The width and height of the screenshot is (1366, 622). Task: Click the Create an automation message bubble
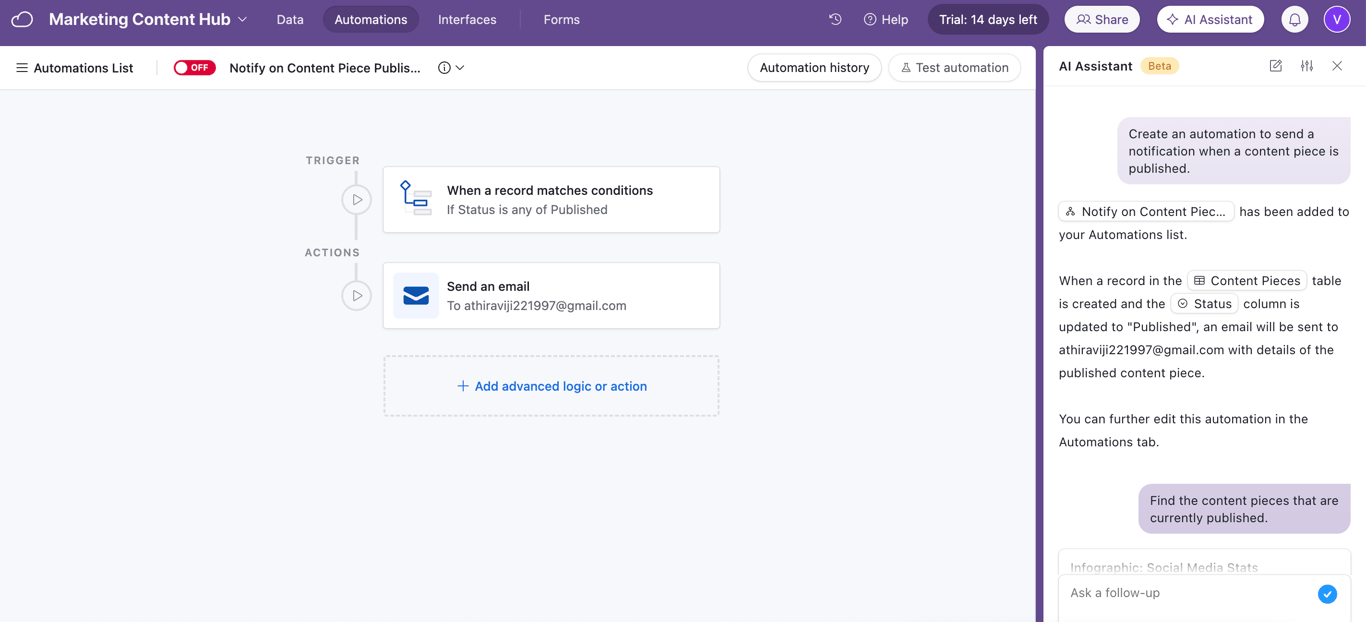pos(1233,151)
